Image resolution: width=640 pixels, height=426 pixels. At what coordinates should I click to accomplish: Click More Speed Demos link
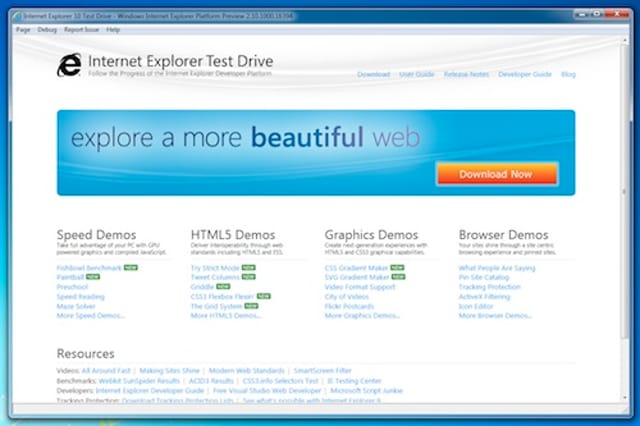click(91, 316)
